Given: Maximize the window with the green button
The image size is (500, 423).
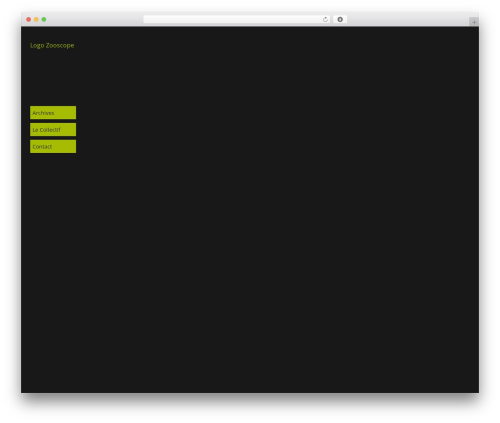Looking at the screenshot, I should click(44, 19).
